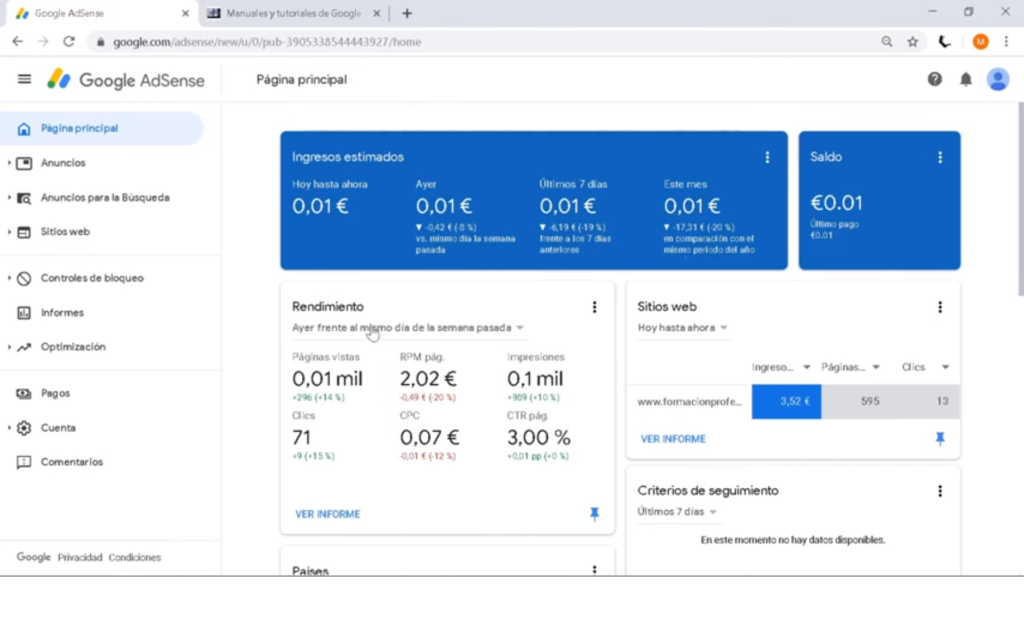Viewport: 1024px width, 634px height.
Task: Close the Manuales y tutoriales tab
Action: (376, 13)
